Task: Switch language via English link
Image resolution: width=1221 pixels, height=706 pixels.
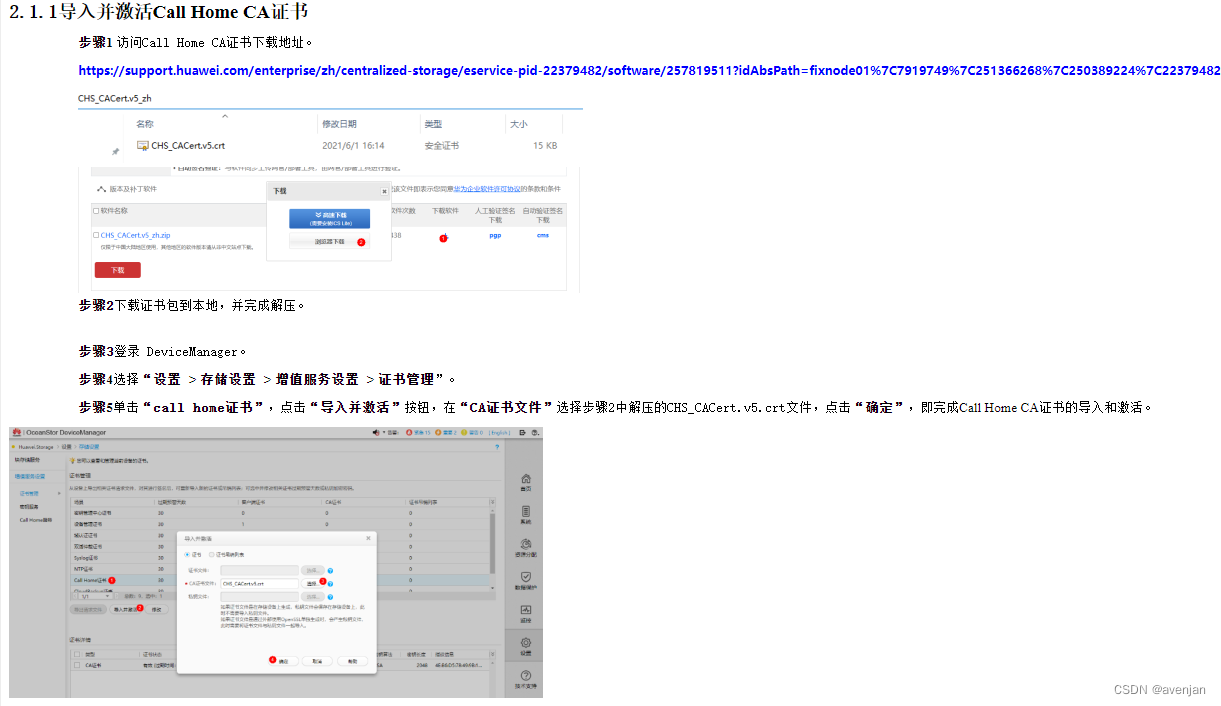Action: click(500, 432)
